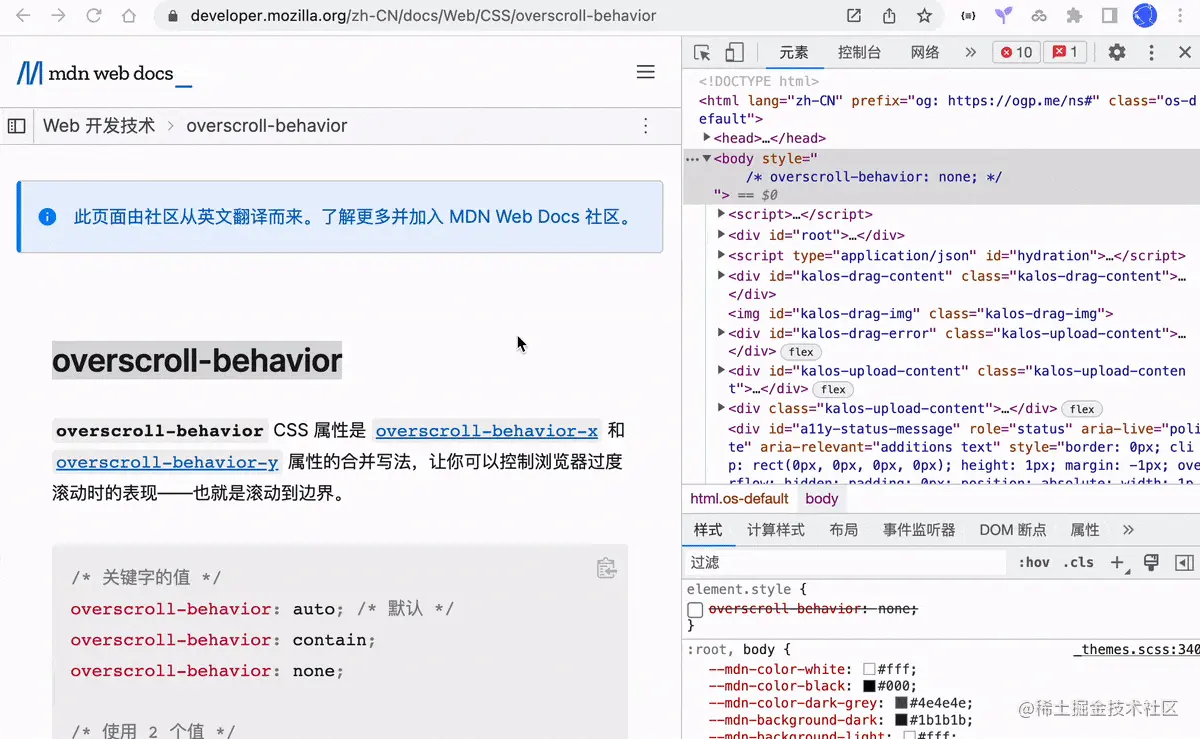Click the --mdn-background-dark swatch
The image size is (1200, 739).
click(x=901, y=721)
